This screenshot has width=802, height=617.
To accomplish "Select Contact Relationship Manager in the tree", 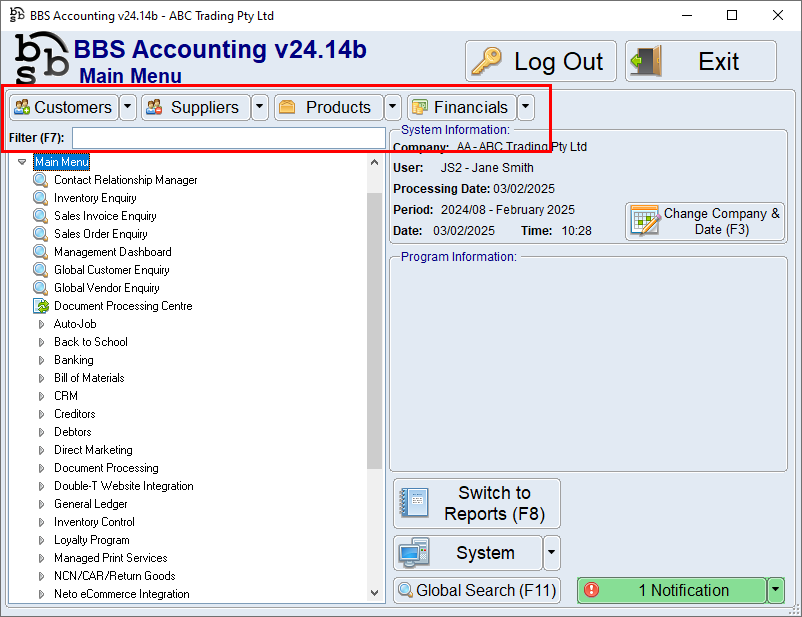I will (125, 180).
